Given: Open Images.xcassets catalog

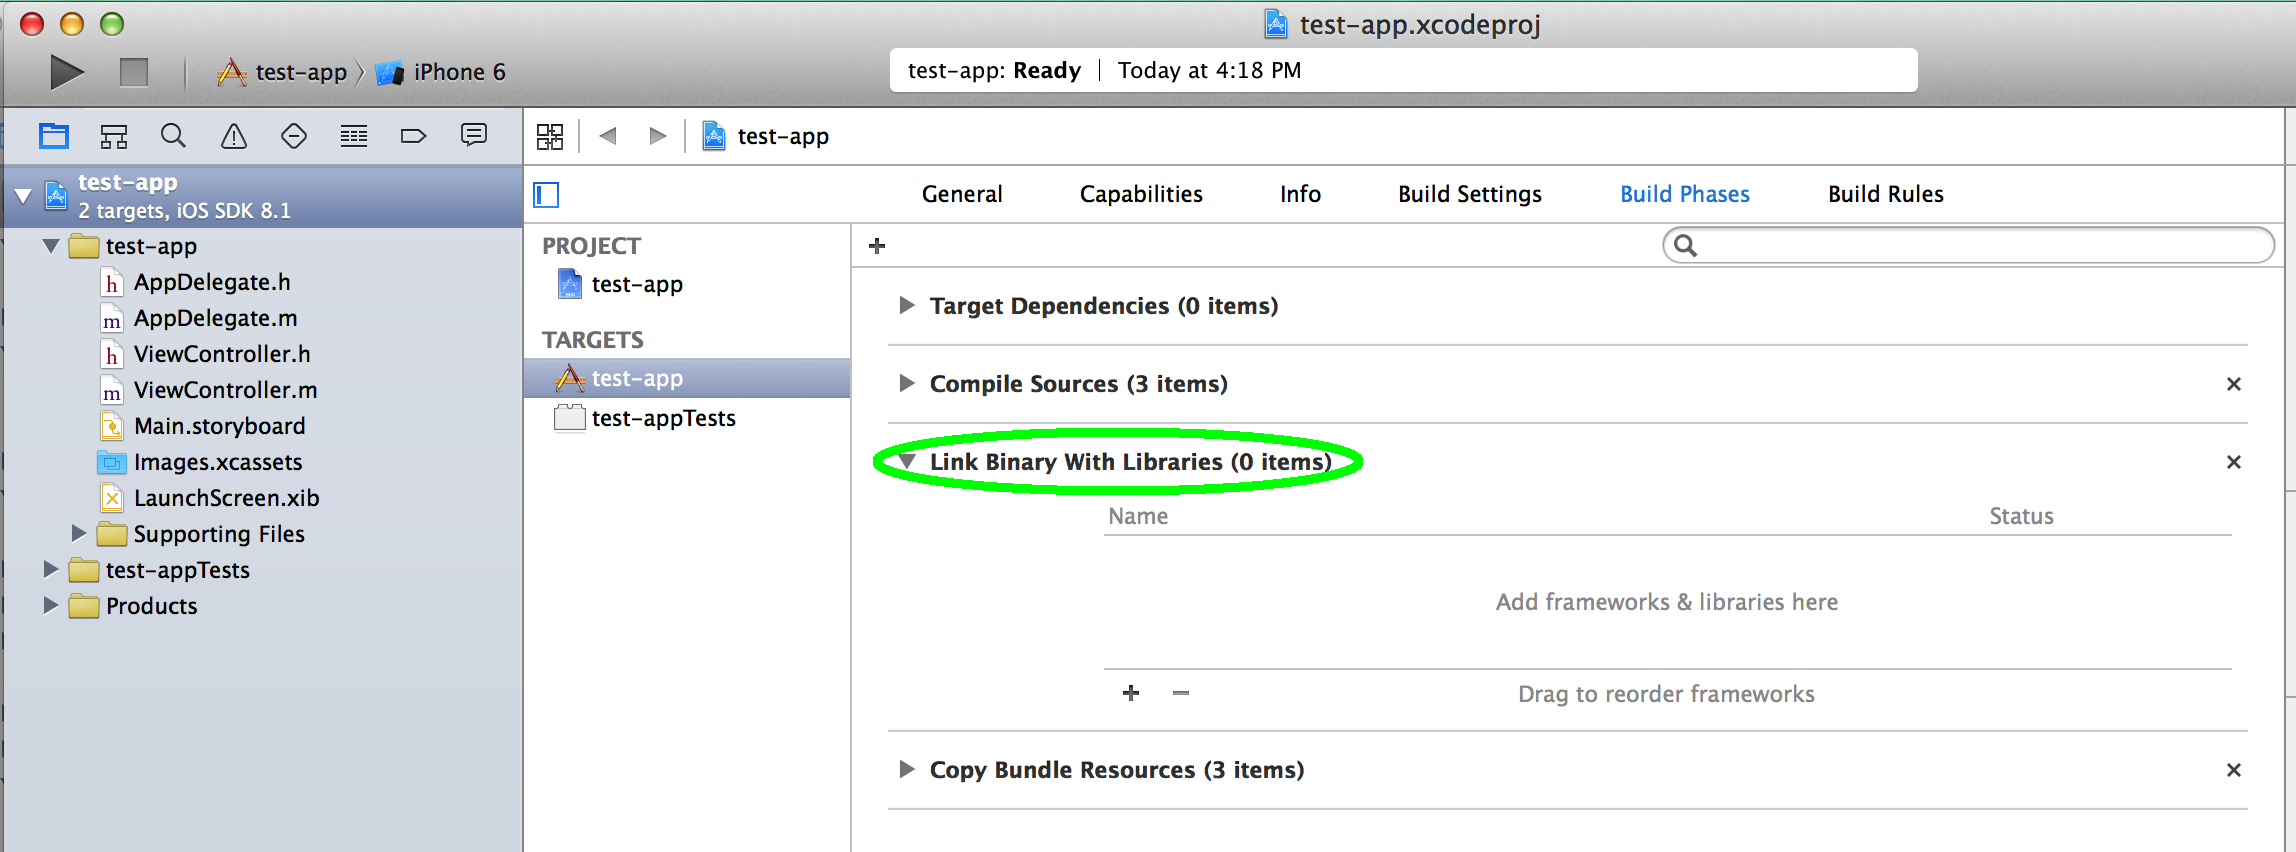Looking at the screenshot, I should [x=200, y=462].
